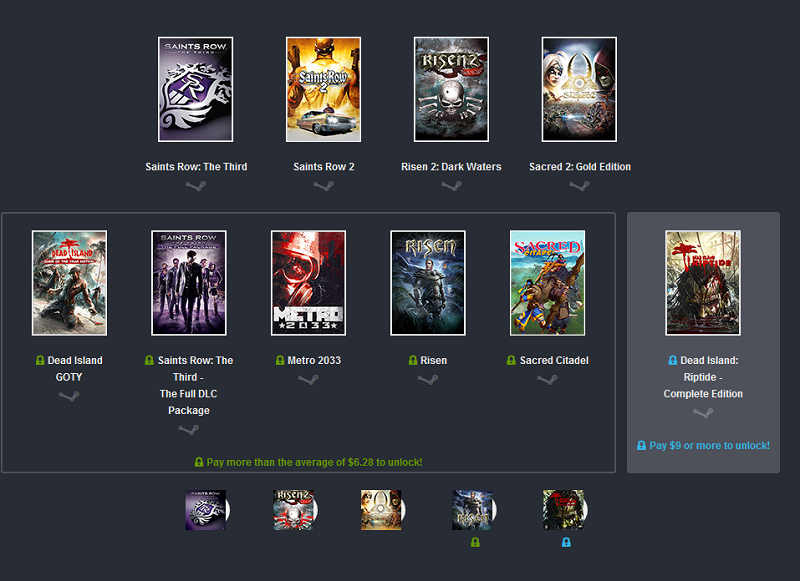Click the green lock icon beside Sacred Citadel
Viewport: 800px width, 581px height.
(x=511, y=360)
